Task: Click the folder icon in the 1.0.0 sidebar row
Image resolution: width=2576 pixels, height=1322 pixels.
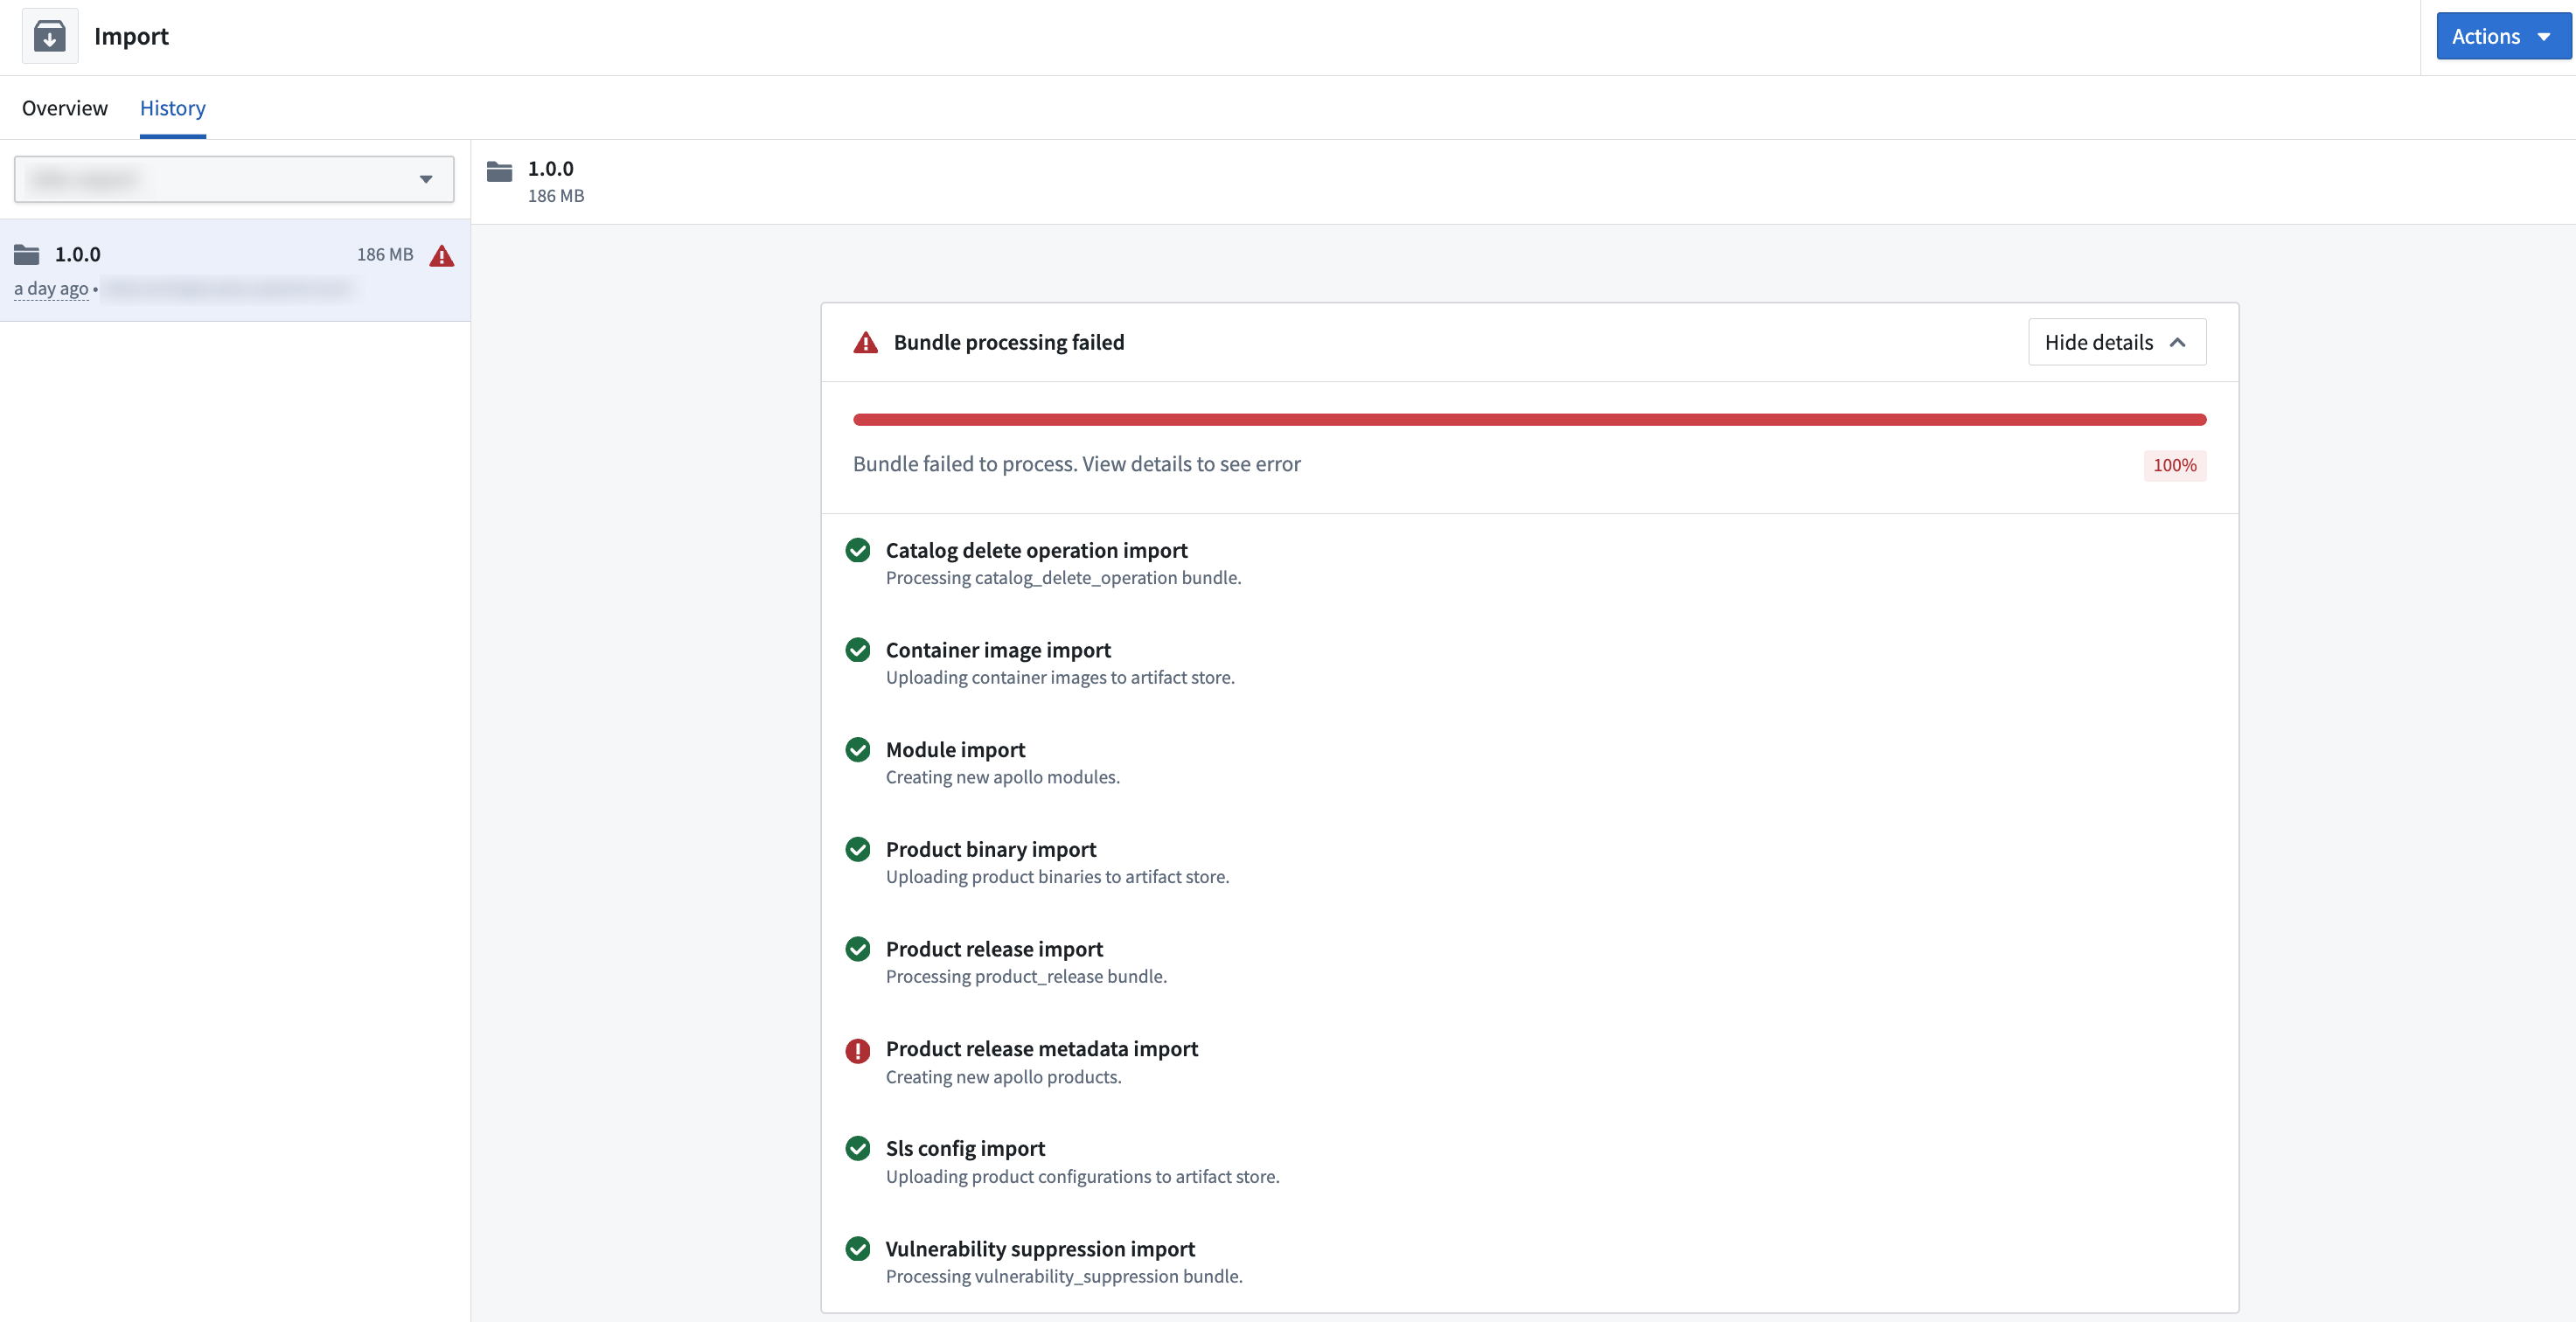Action: 27,254
